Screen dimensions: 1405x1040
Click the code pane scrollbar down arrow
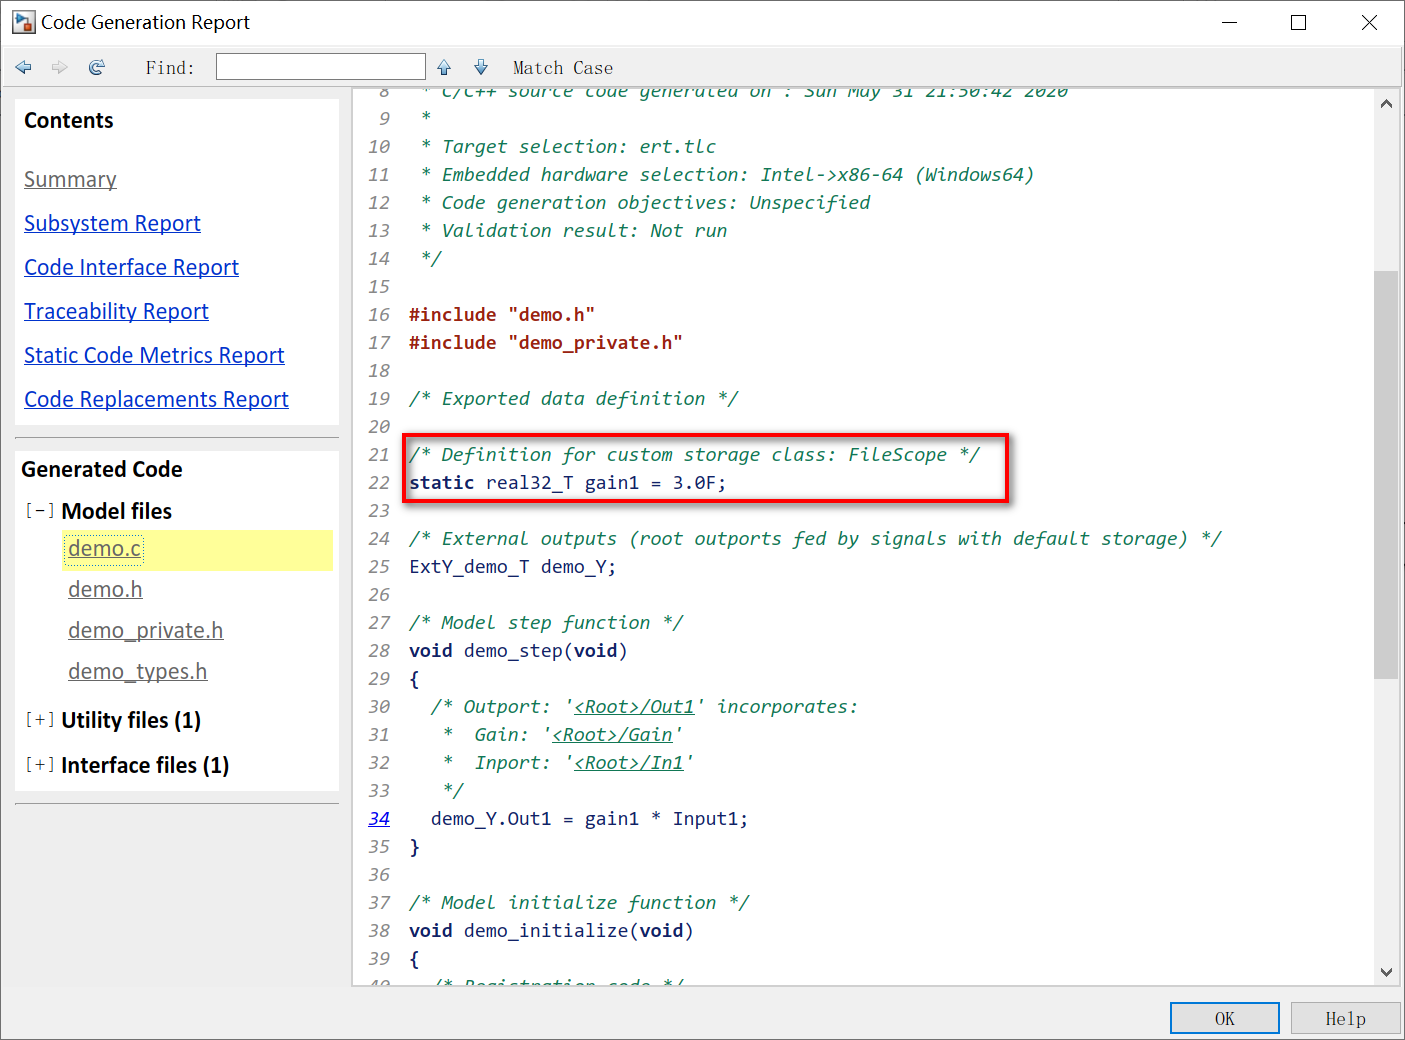pyautogui.click(x=1386, y=971)
